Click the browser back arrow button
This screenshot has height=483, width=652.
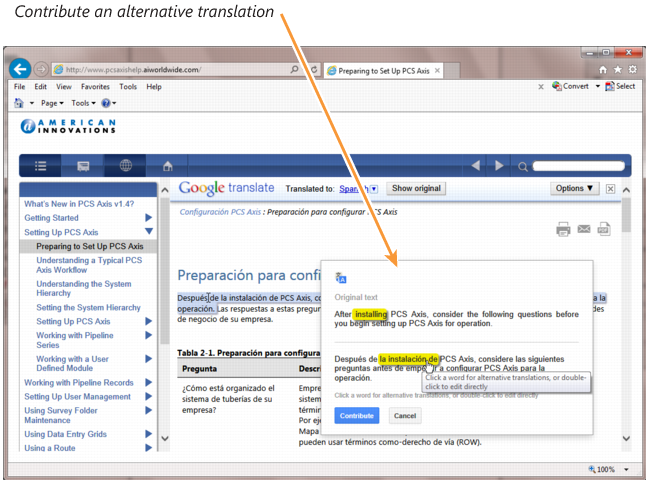pyautogui.click(x=19, y=69)
